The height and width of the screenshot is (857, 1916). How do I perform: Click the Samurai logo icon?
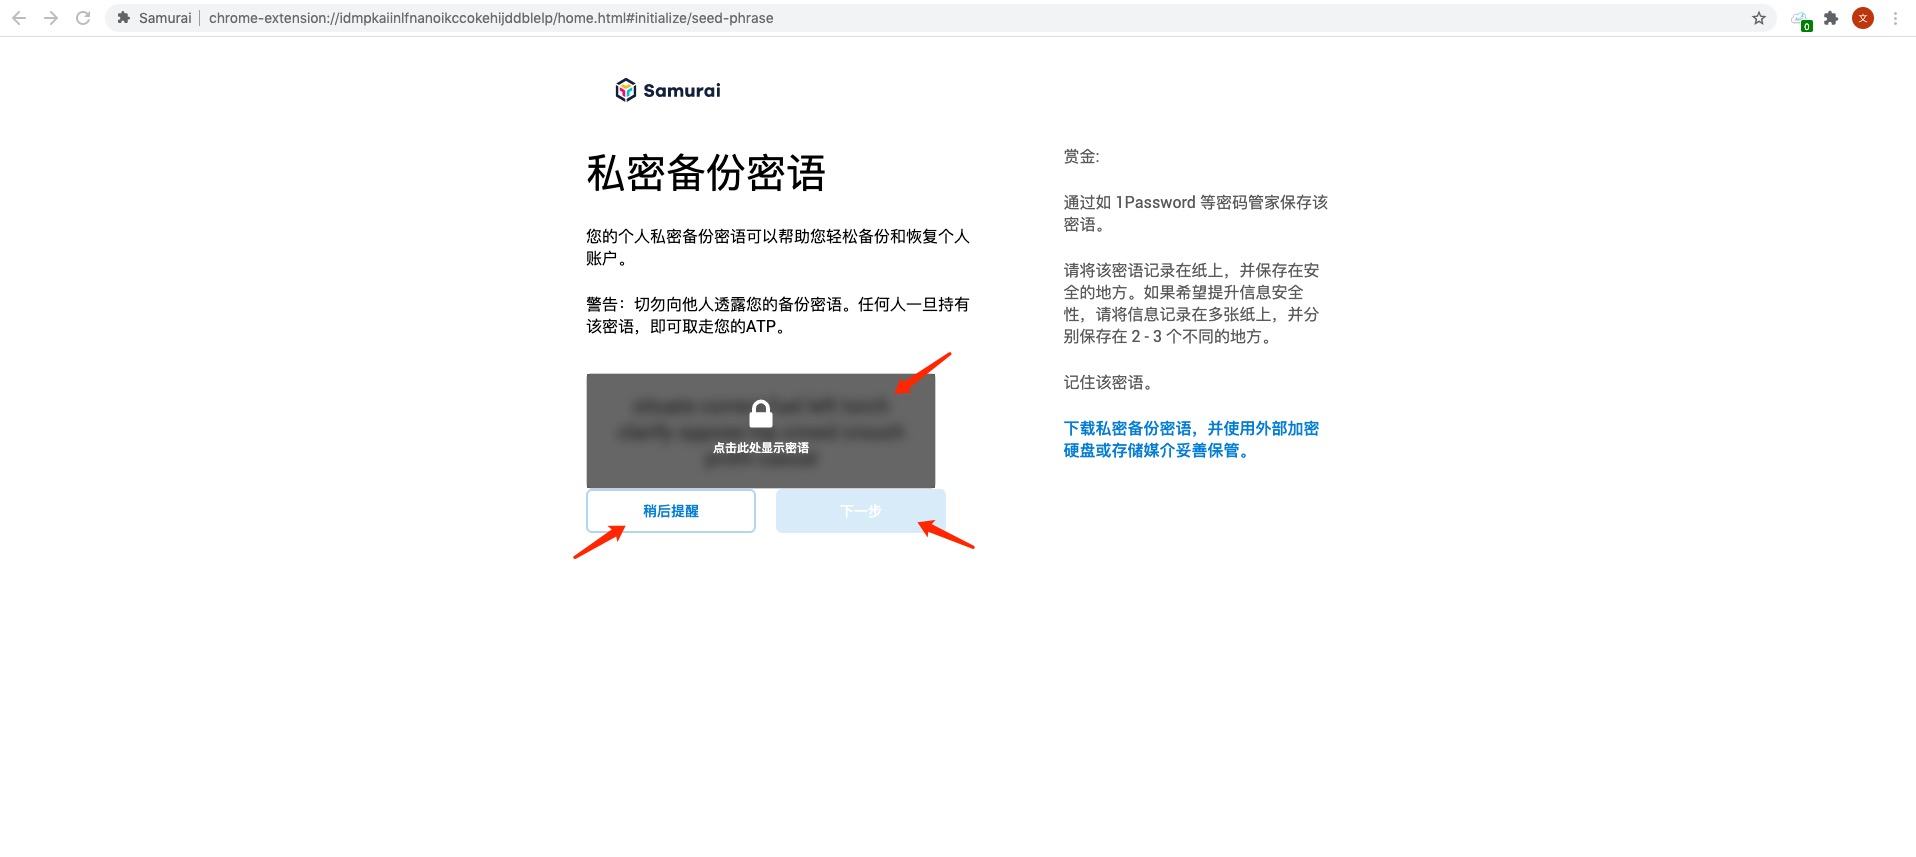point(626,90)
